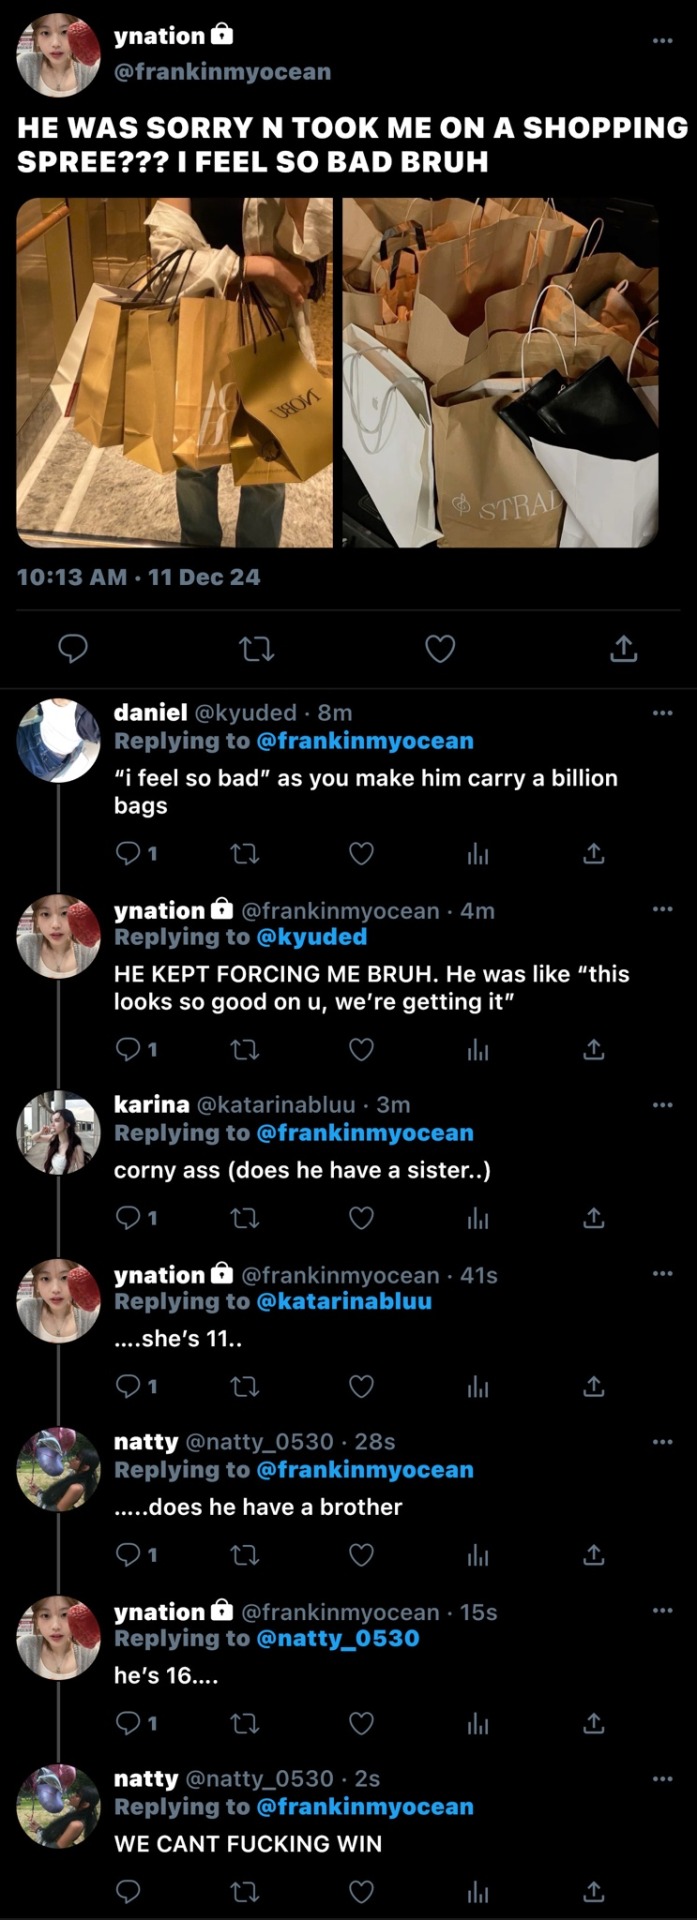697x1920 pixels.
Task: Retweet karina's "corny ass" reply
Action: click(x=244, y=1218)
